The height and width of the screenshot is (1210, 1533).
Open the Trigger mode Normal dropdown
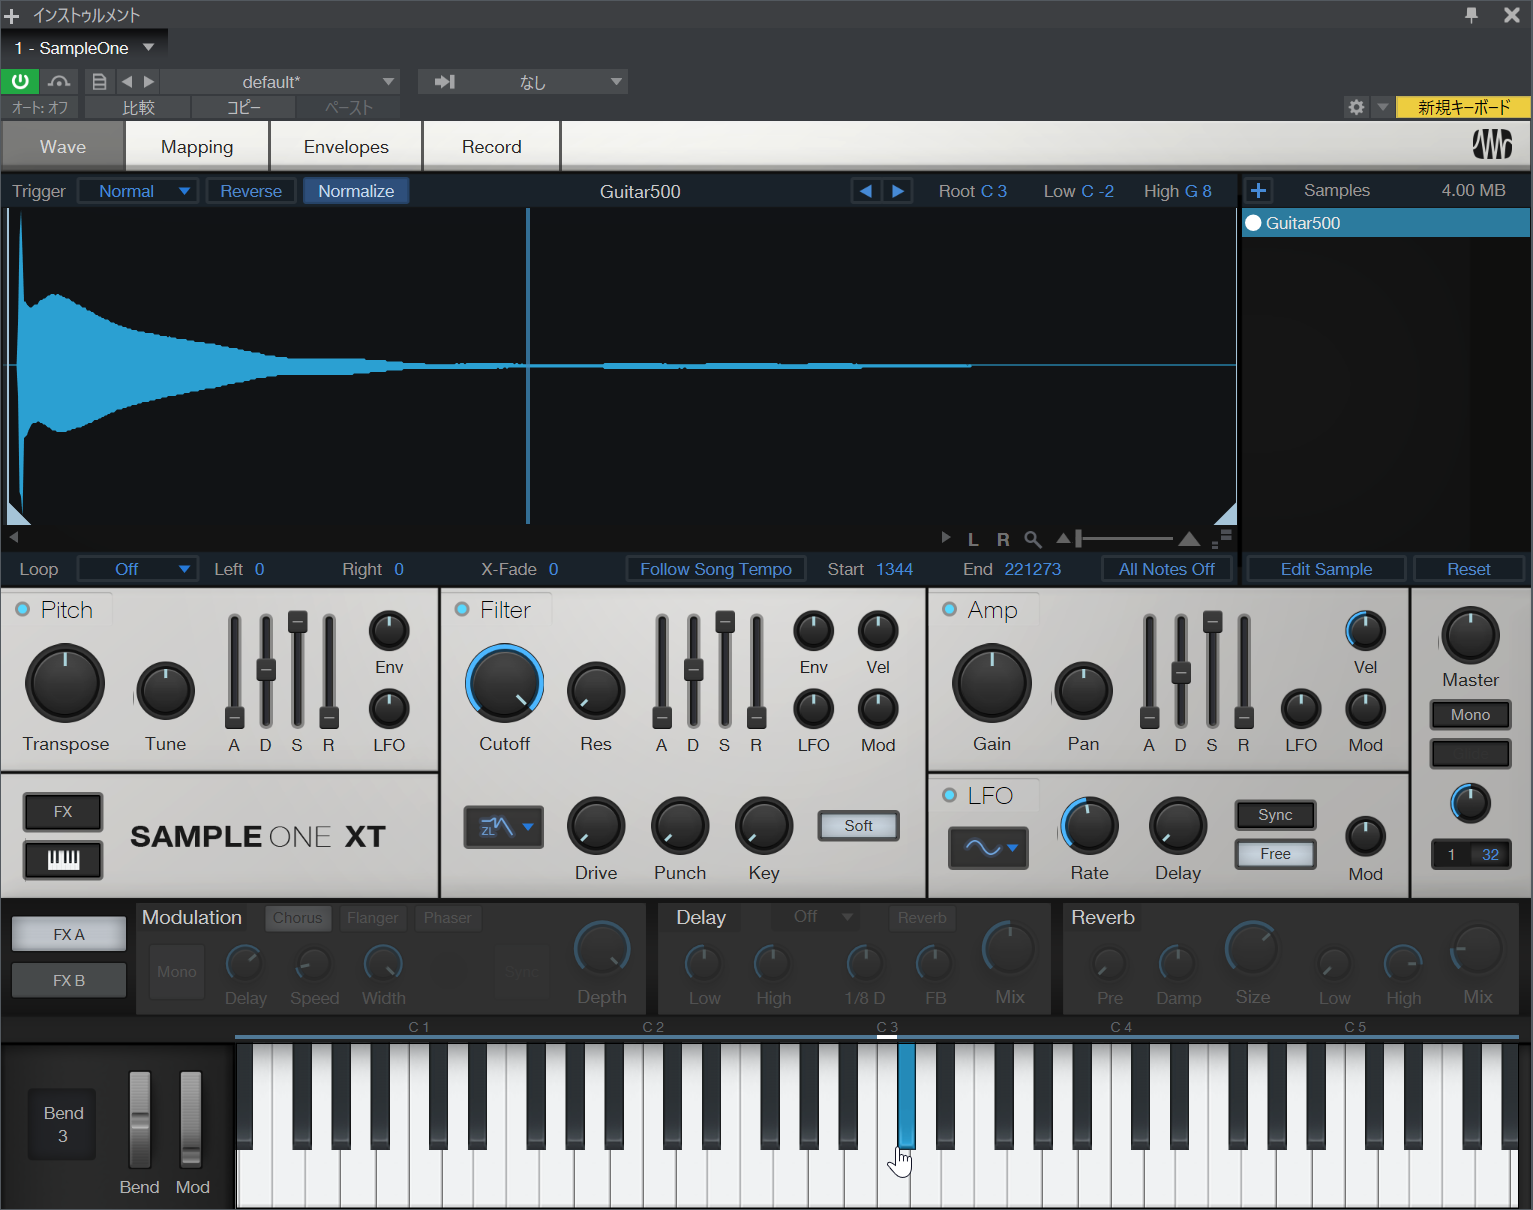(x=138, y=191)
